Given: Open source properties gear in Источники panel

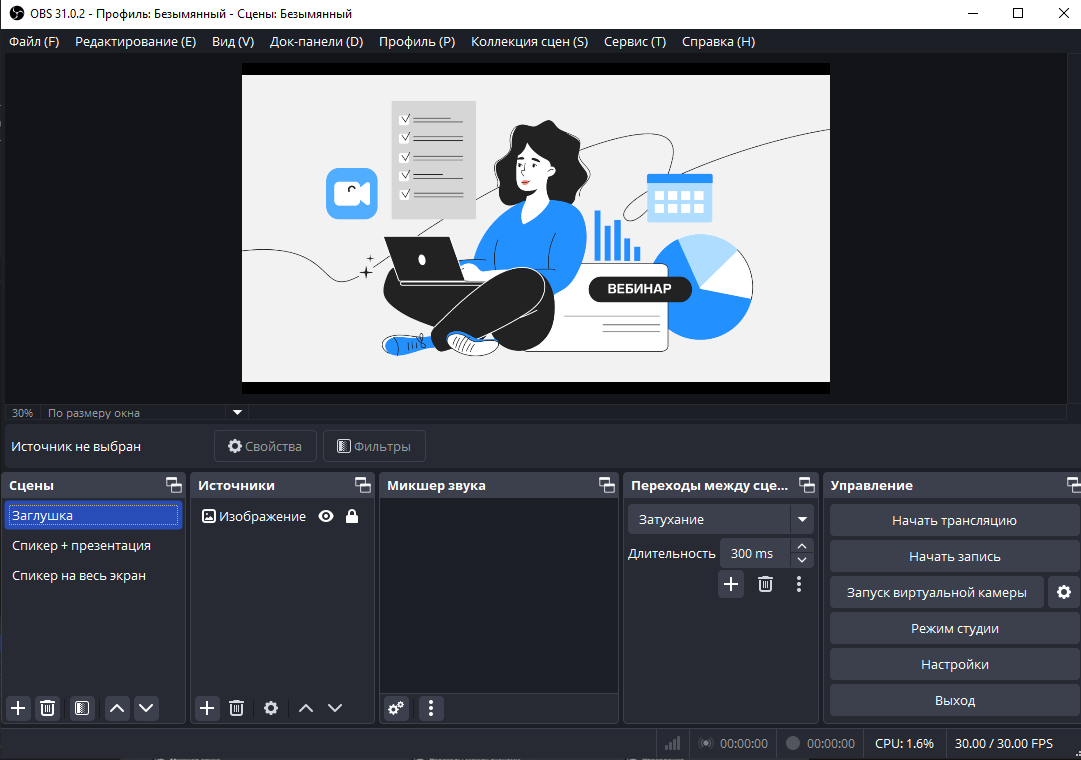Looking at the screenshot, I should coord(271,708).
